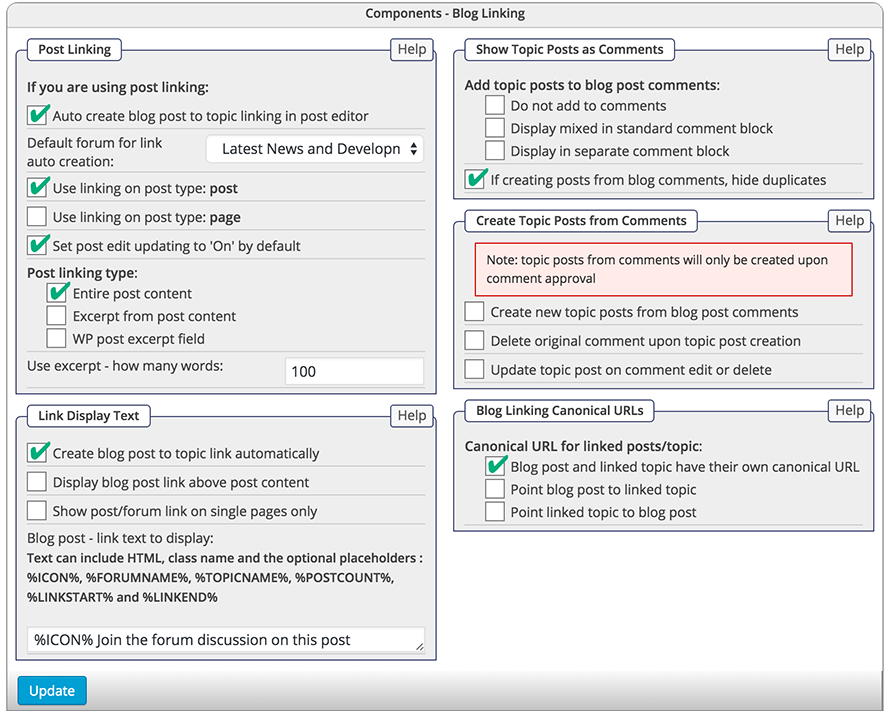Open Help for Show Topic Posts as Comments
This screenshot has height=711, width=888.
coord(849,49)
